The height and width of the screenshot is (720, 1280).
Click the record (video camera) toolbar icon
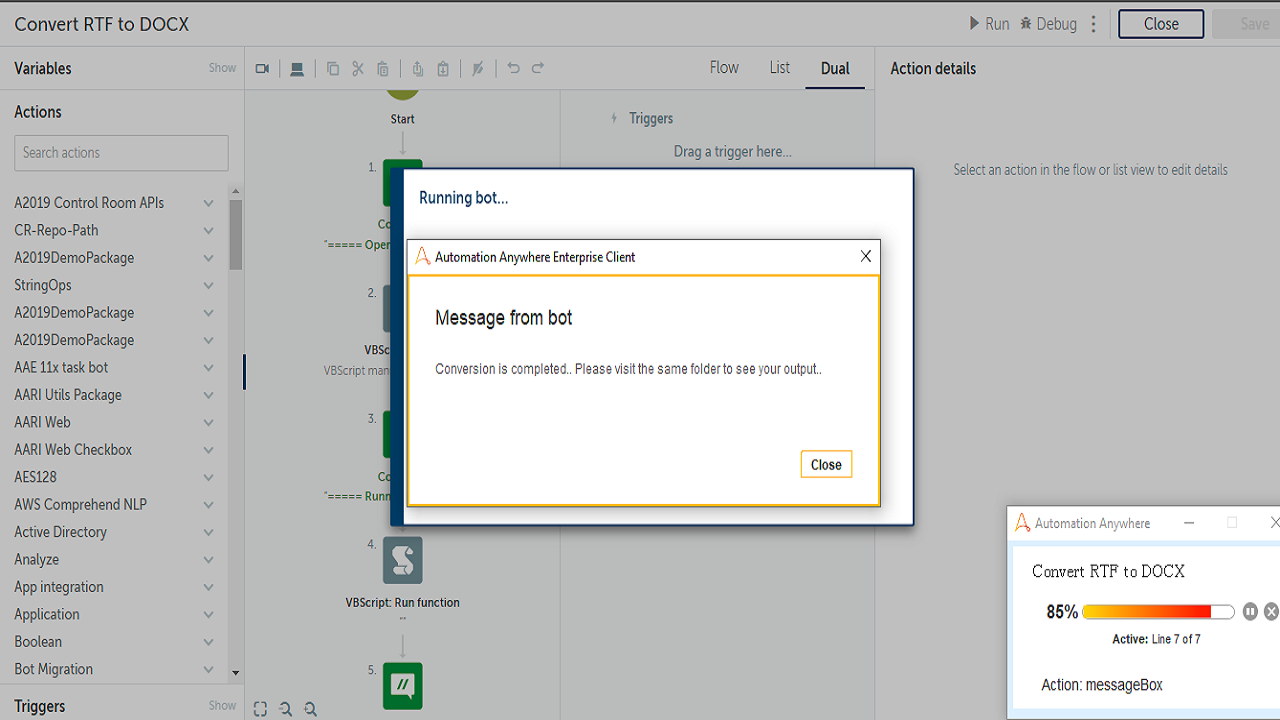tap(262, 69)
